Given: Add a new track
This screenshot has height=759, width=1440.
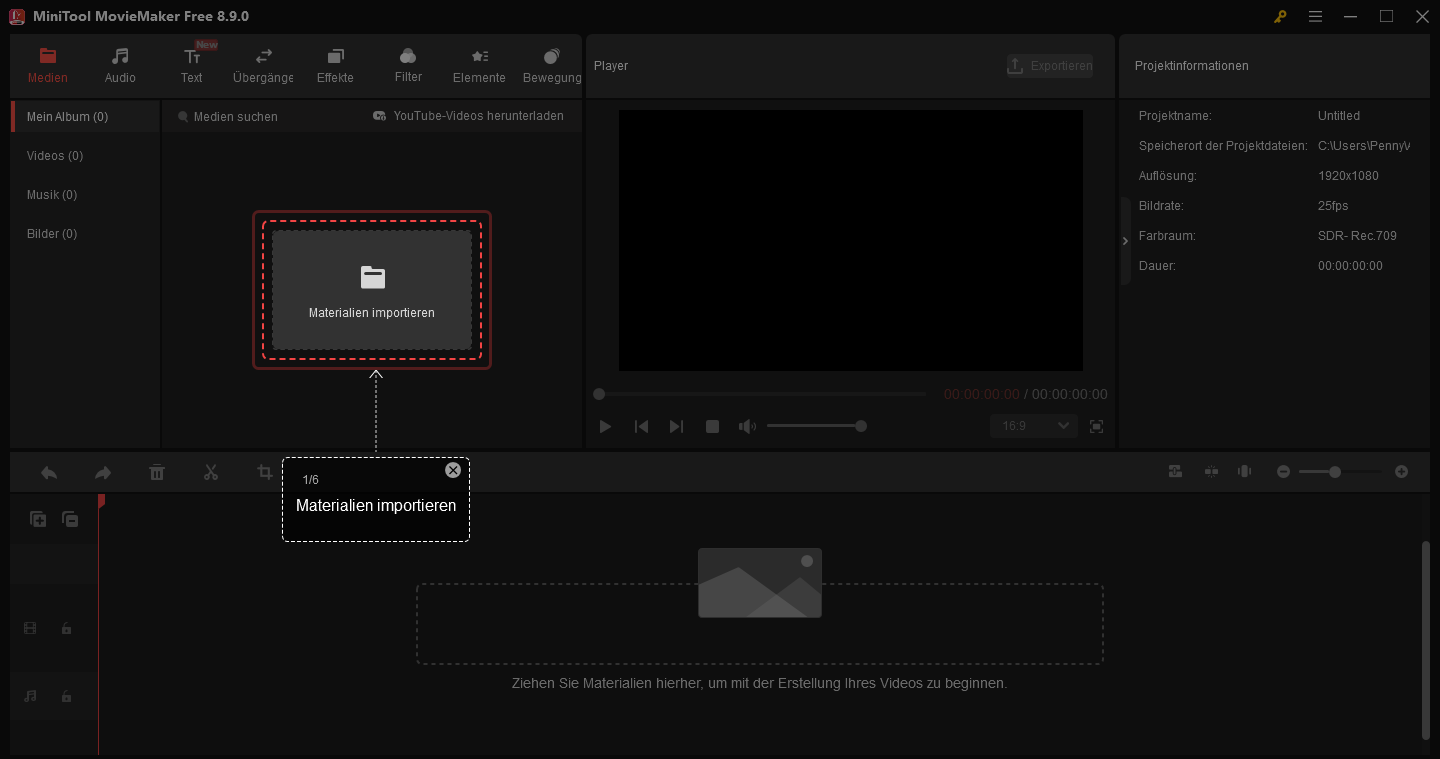Looking at the screenshot, I should tap(38, 519).
